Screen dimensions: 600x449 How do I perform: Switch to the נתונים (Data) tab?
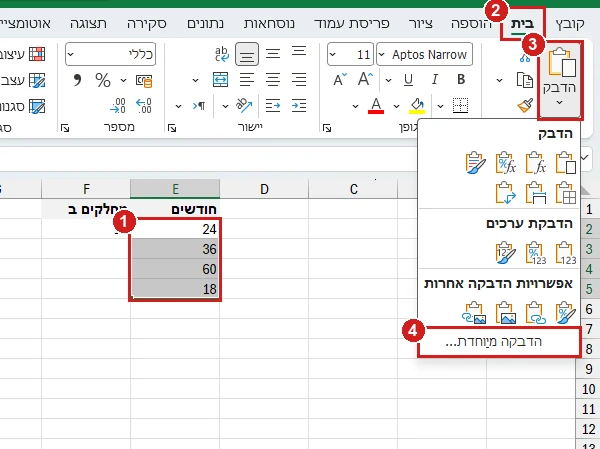205,24
